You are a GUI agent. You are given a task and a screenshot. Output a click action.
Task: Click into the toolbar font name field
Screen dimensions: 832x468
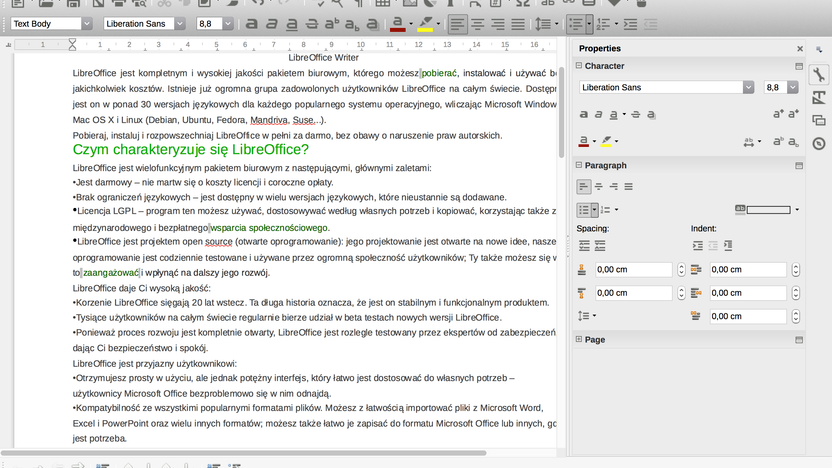pyautogui.click(x=138, y=24)
